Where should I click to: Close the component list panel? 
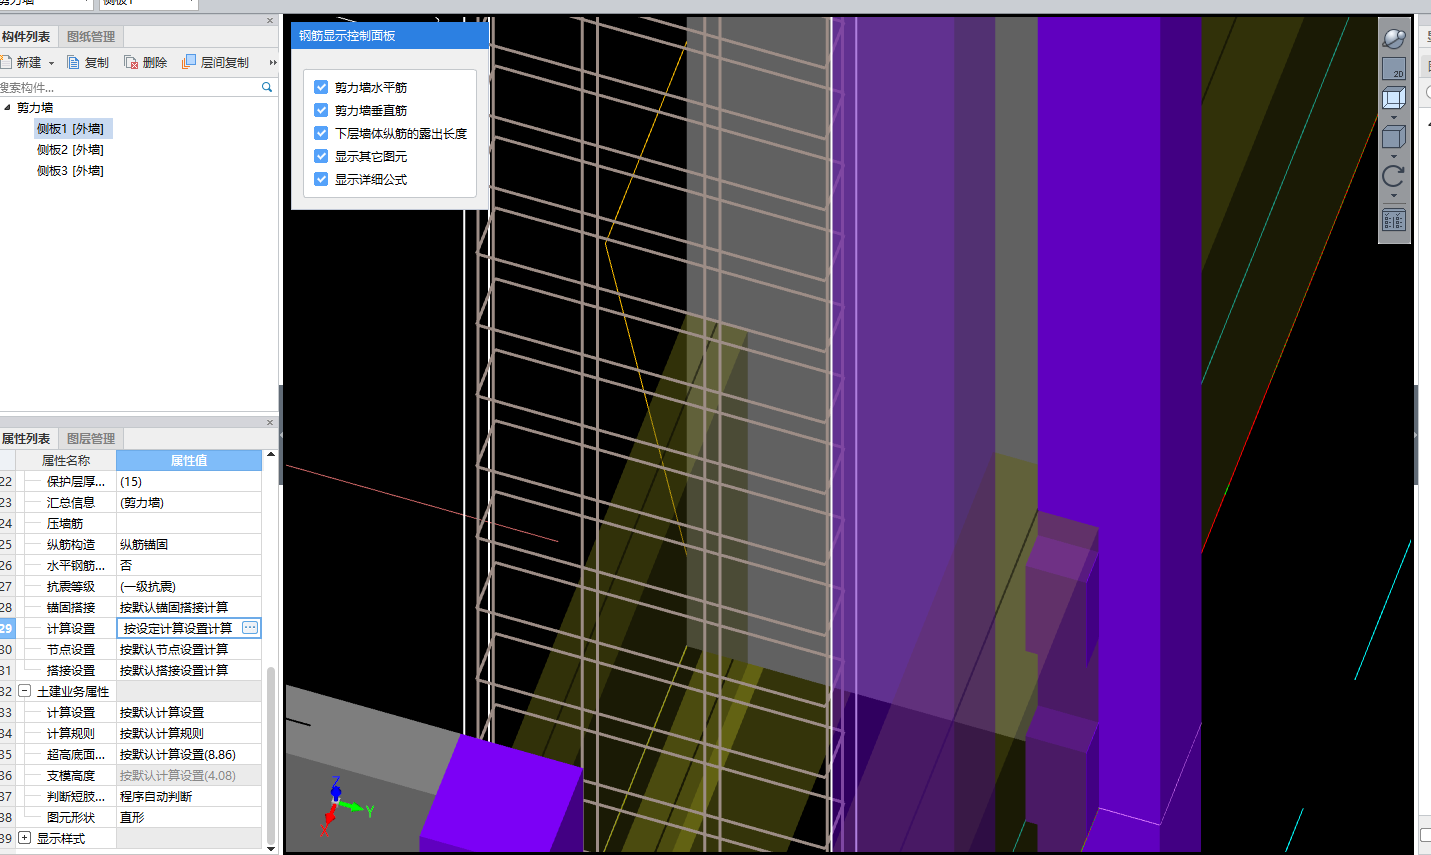[x=270, y=20]
